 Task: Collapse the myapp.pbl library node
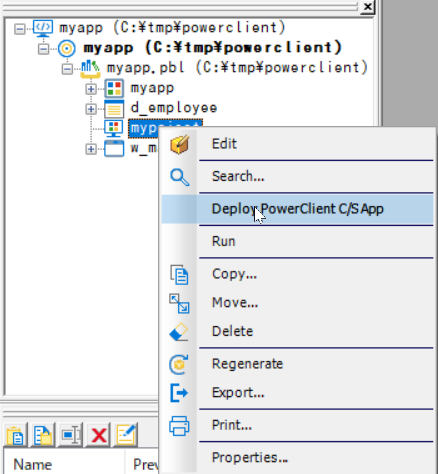click(67, 69)
